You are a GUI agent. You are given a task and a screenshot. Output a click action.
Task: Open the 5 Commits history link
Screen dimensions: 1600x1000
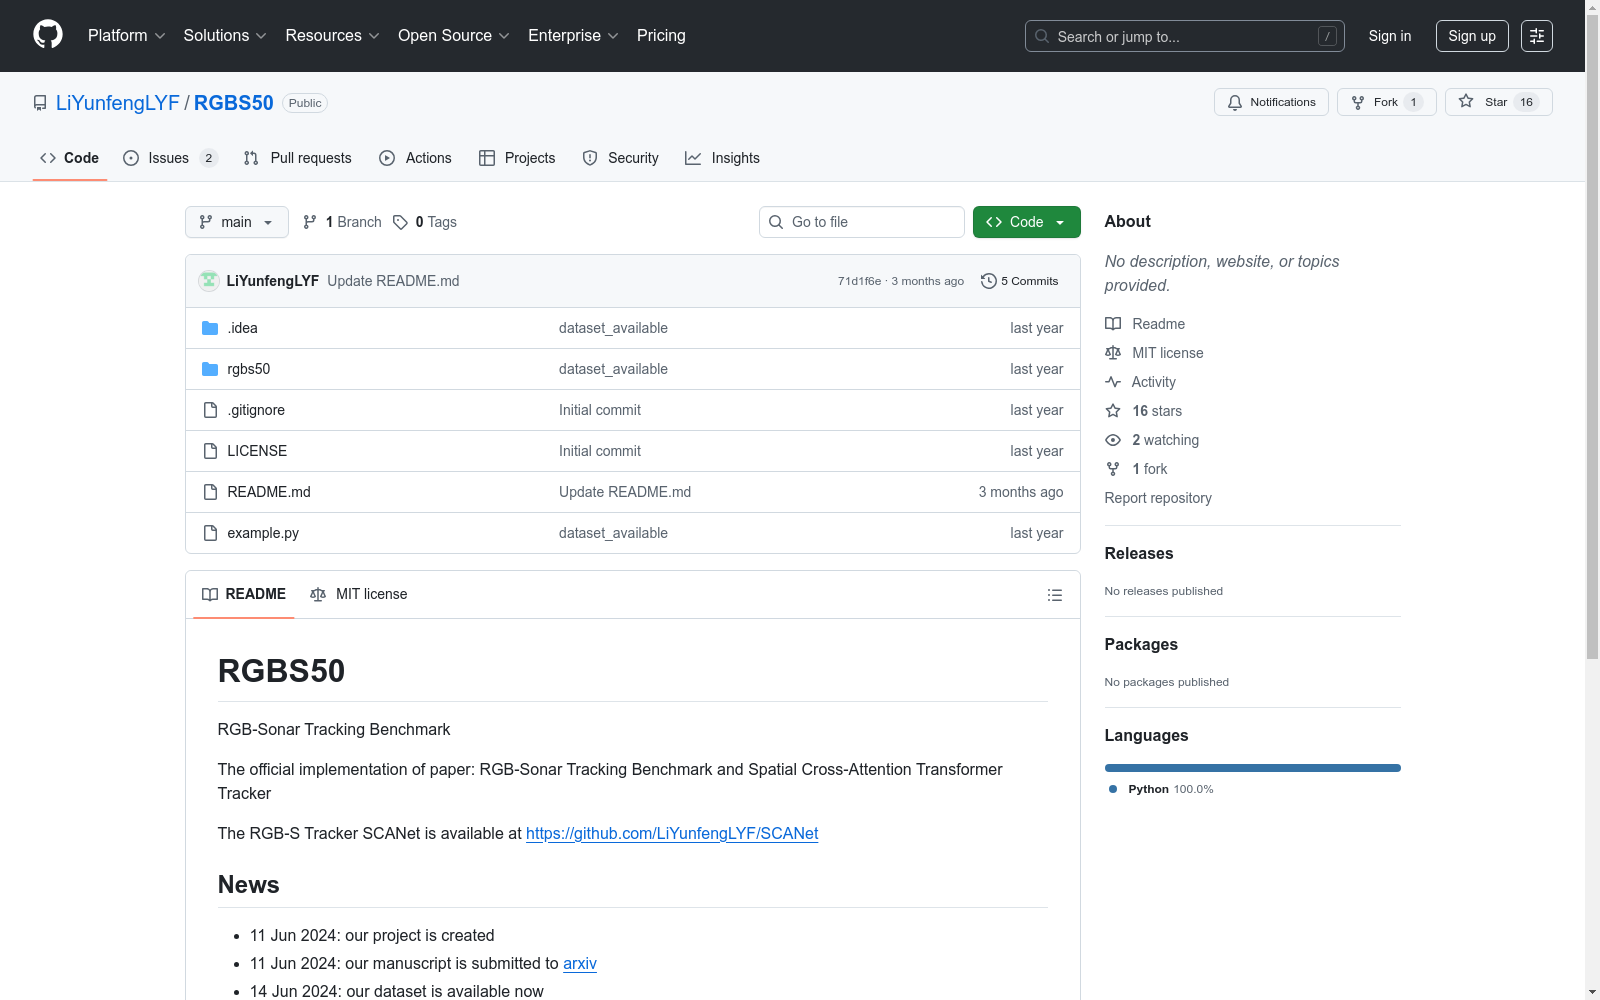tap(1020, 281)
